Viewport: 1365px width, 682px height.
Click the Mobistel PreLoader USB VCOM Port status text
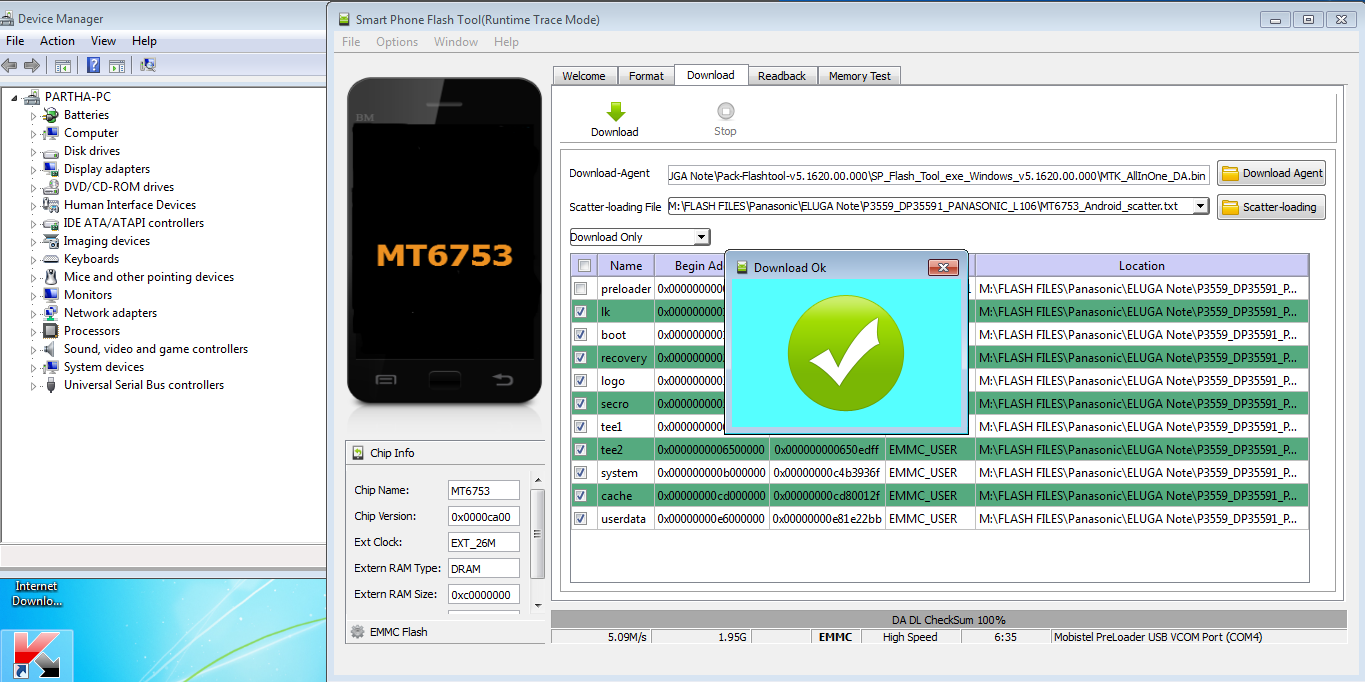[1156, 637]
